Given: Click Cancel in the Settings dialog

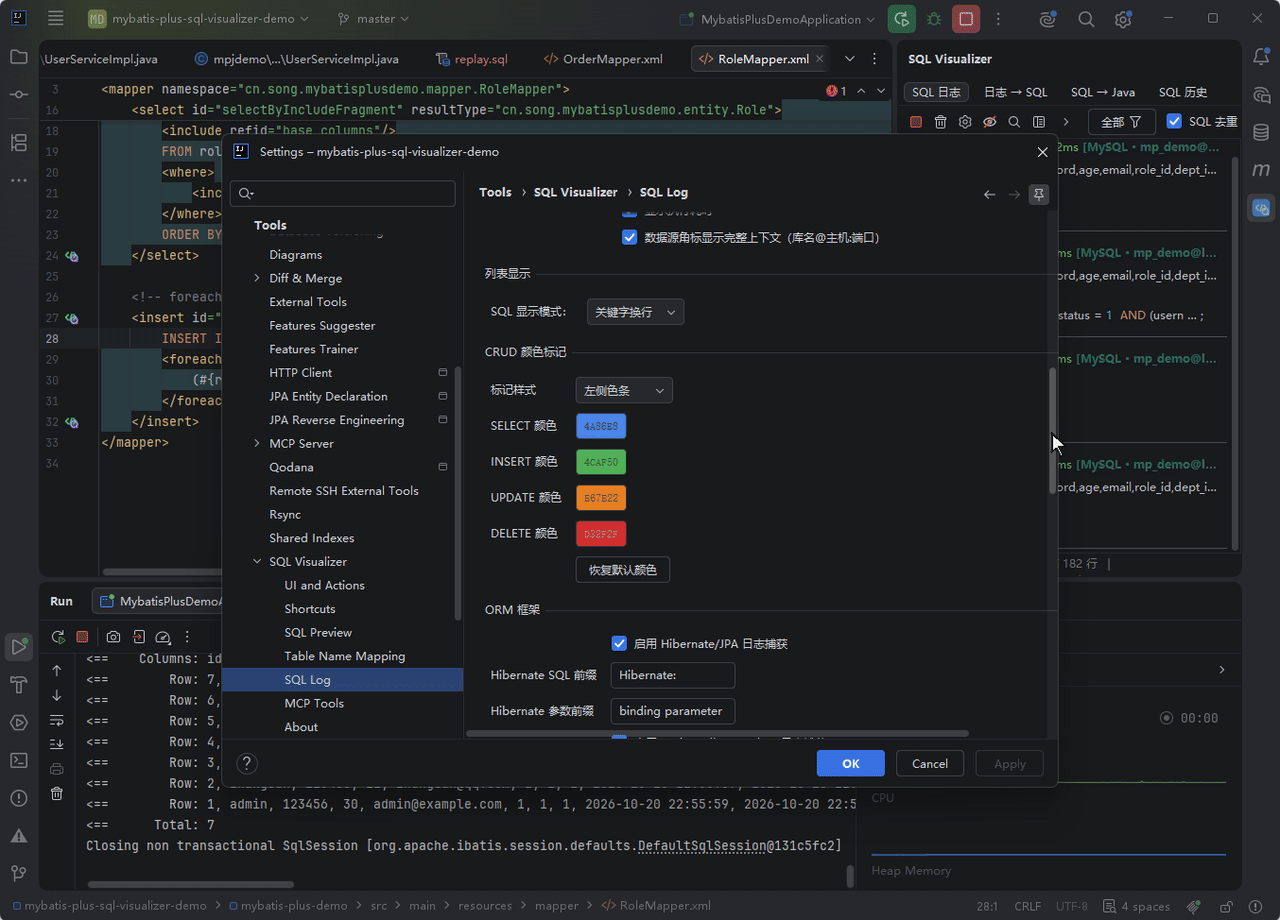Looking at the screenshot, I should [x=930, y=763].
